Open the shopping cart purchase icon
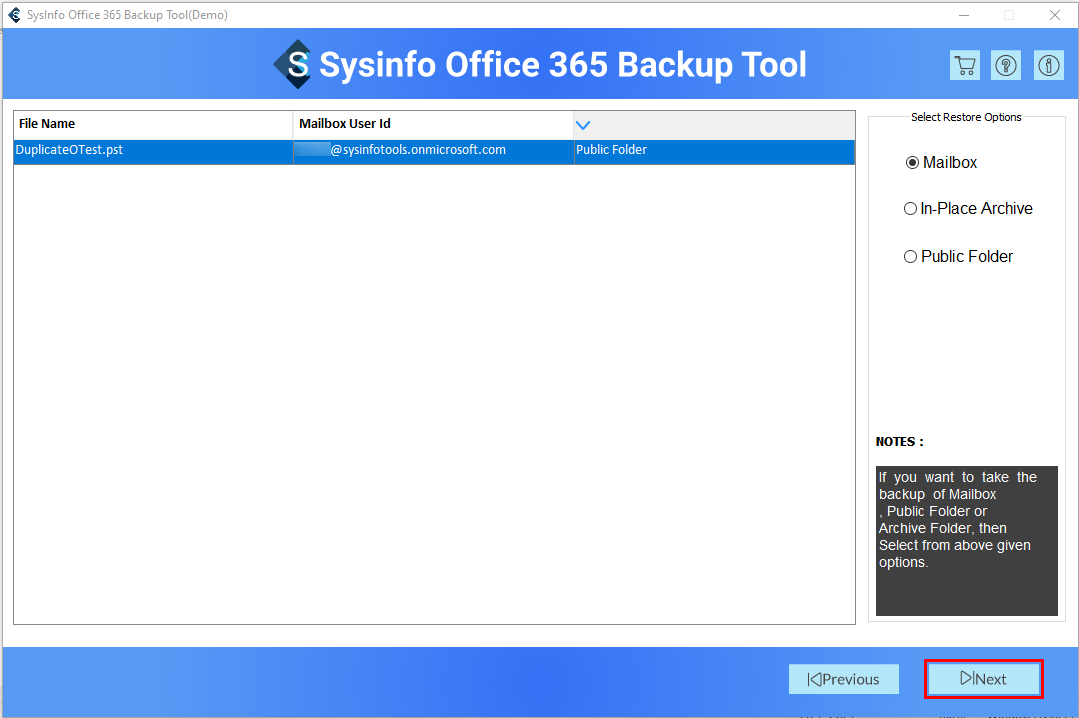The image size is (1079, 718). 965,65
